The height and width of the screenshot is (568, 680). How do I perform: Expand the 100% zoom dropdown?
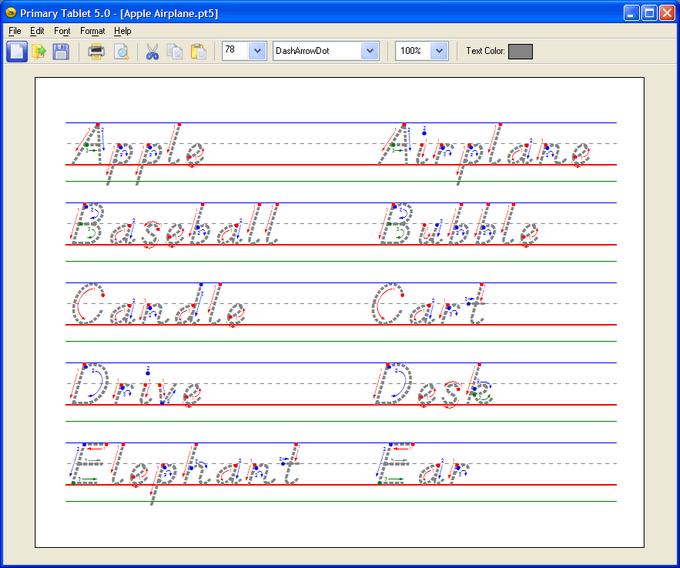438,51
